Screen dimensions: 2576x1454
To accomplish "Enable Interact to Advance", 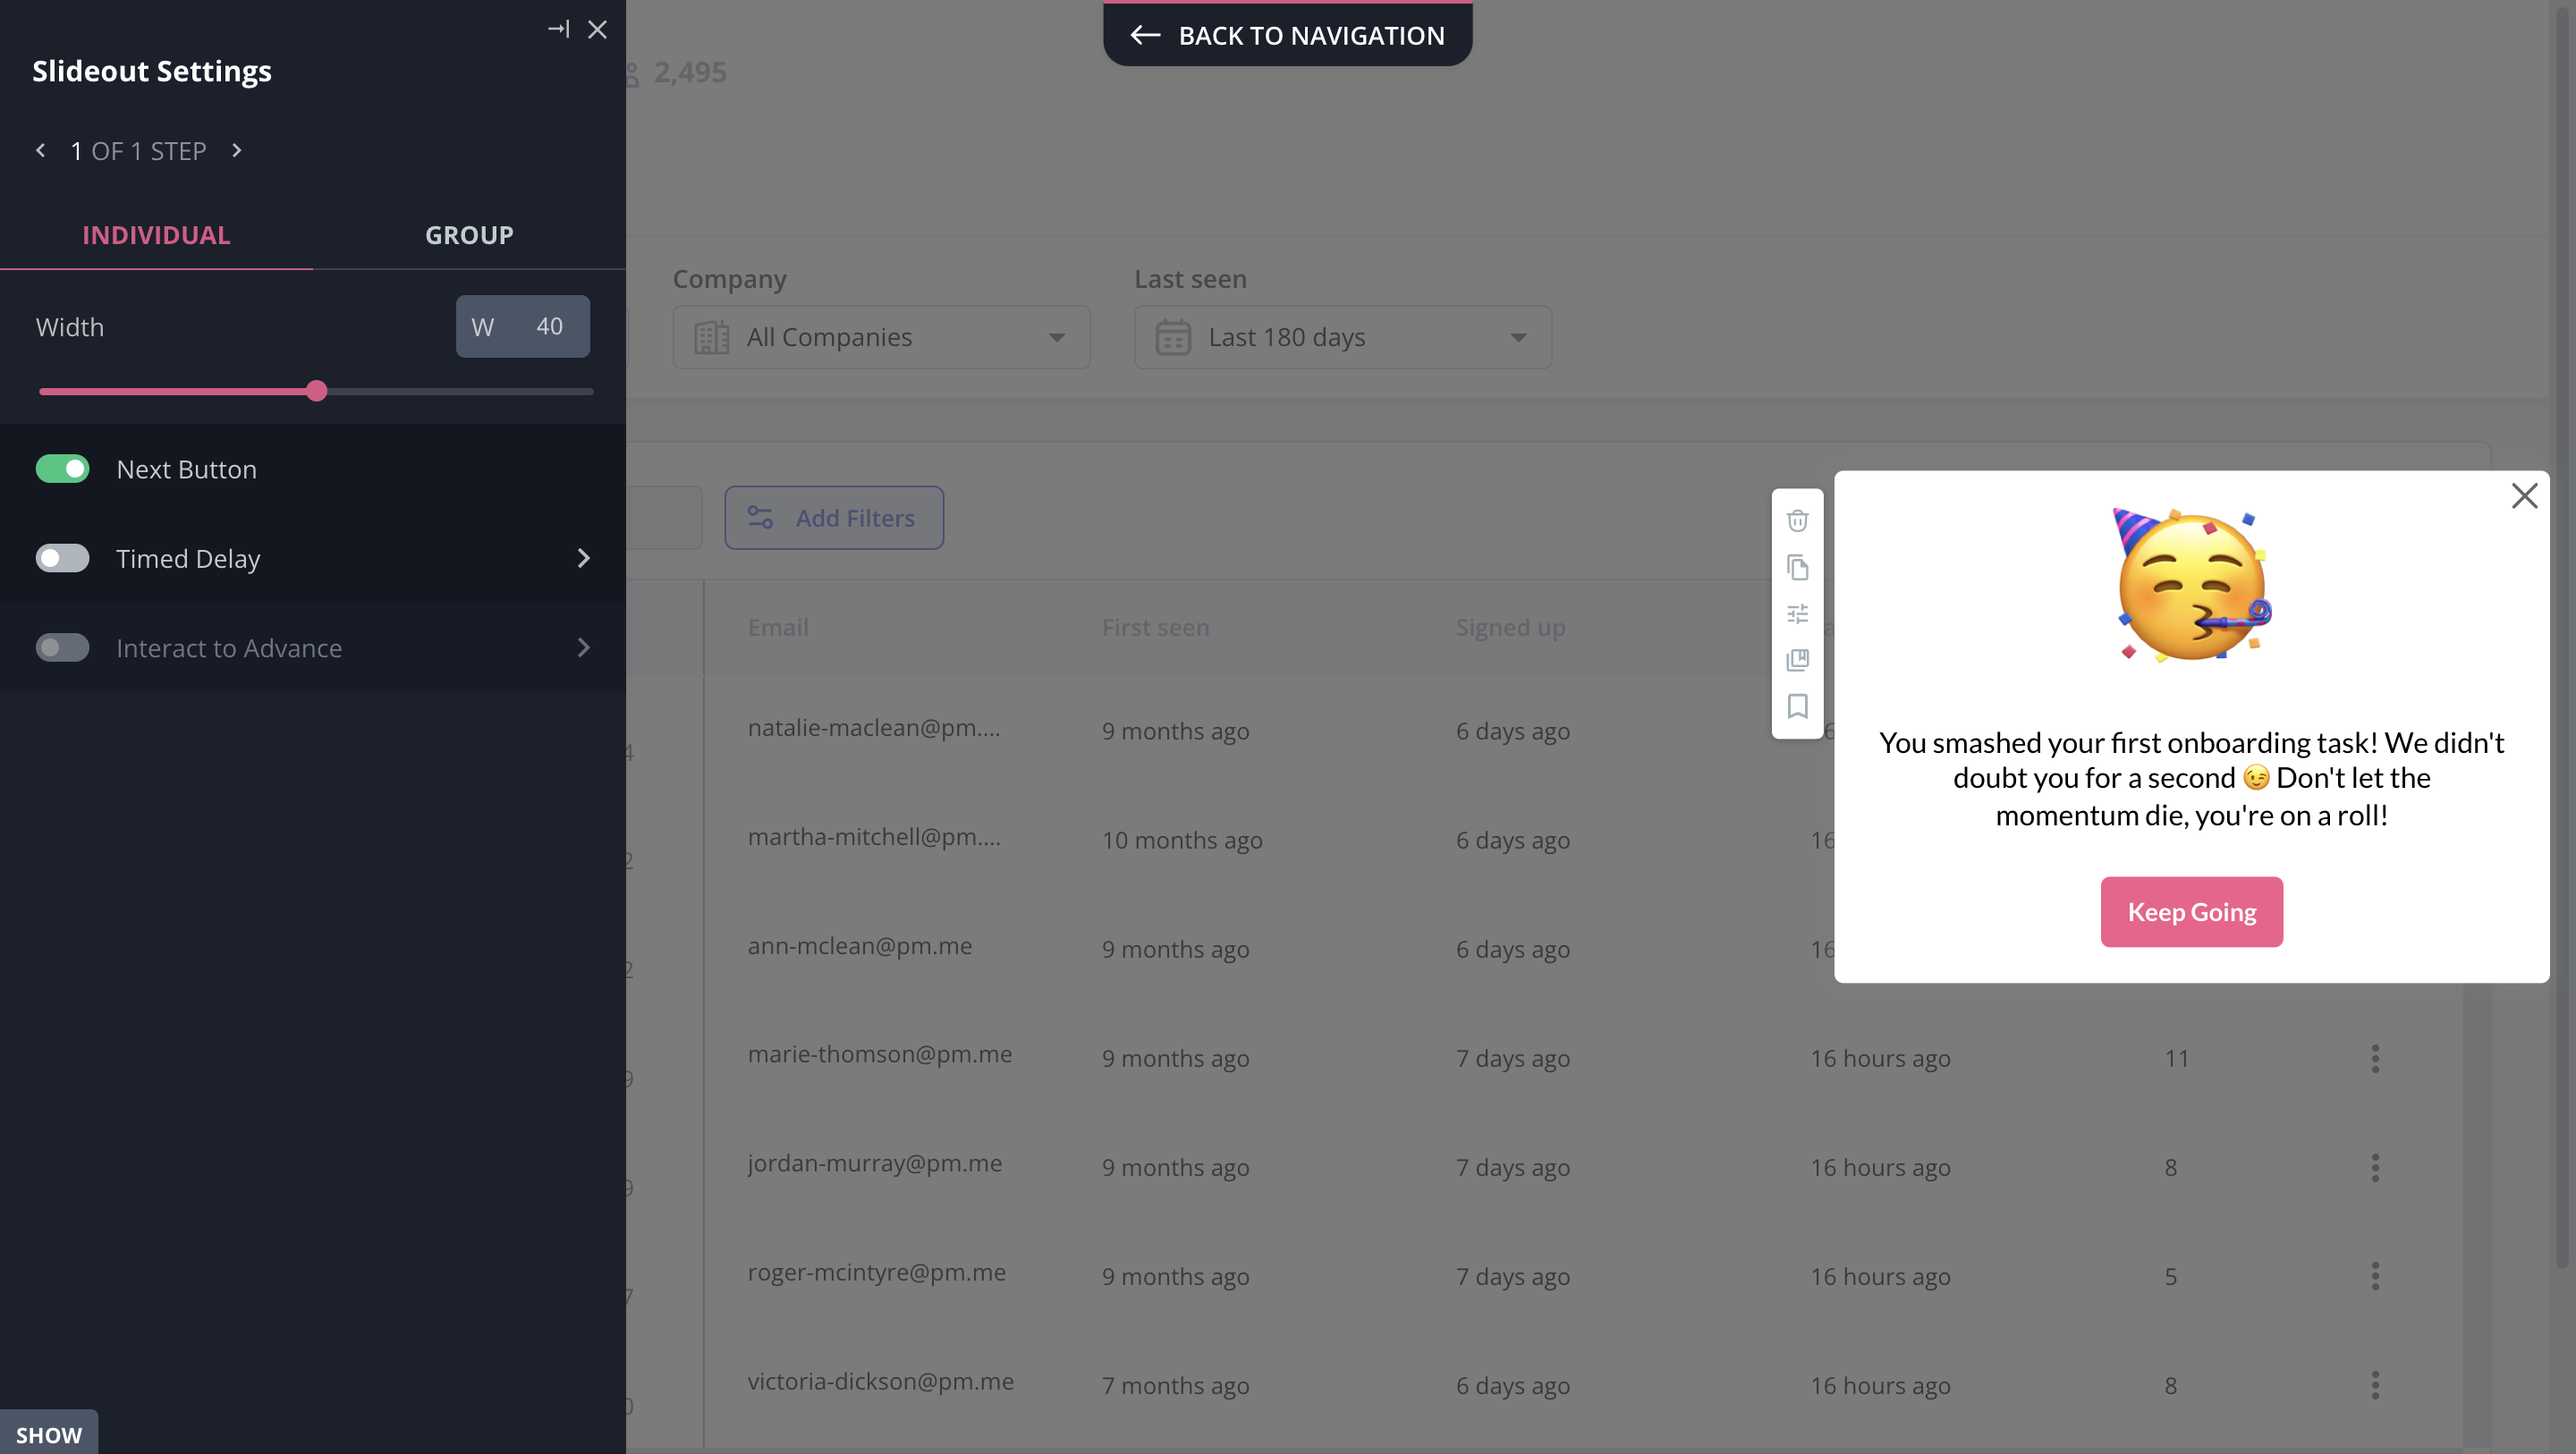I will (x=62, y=648).
